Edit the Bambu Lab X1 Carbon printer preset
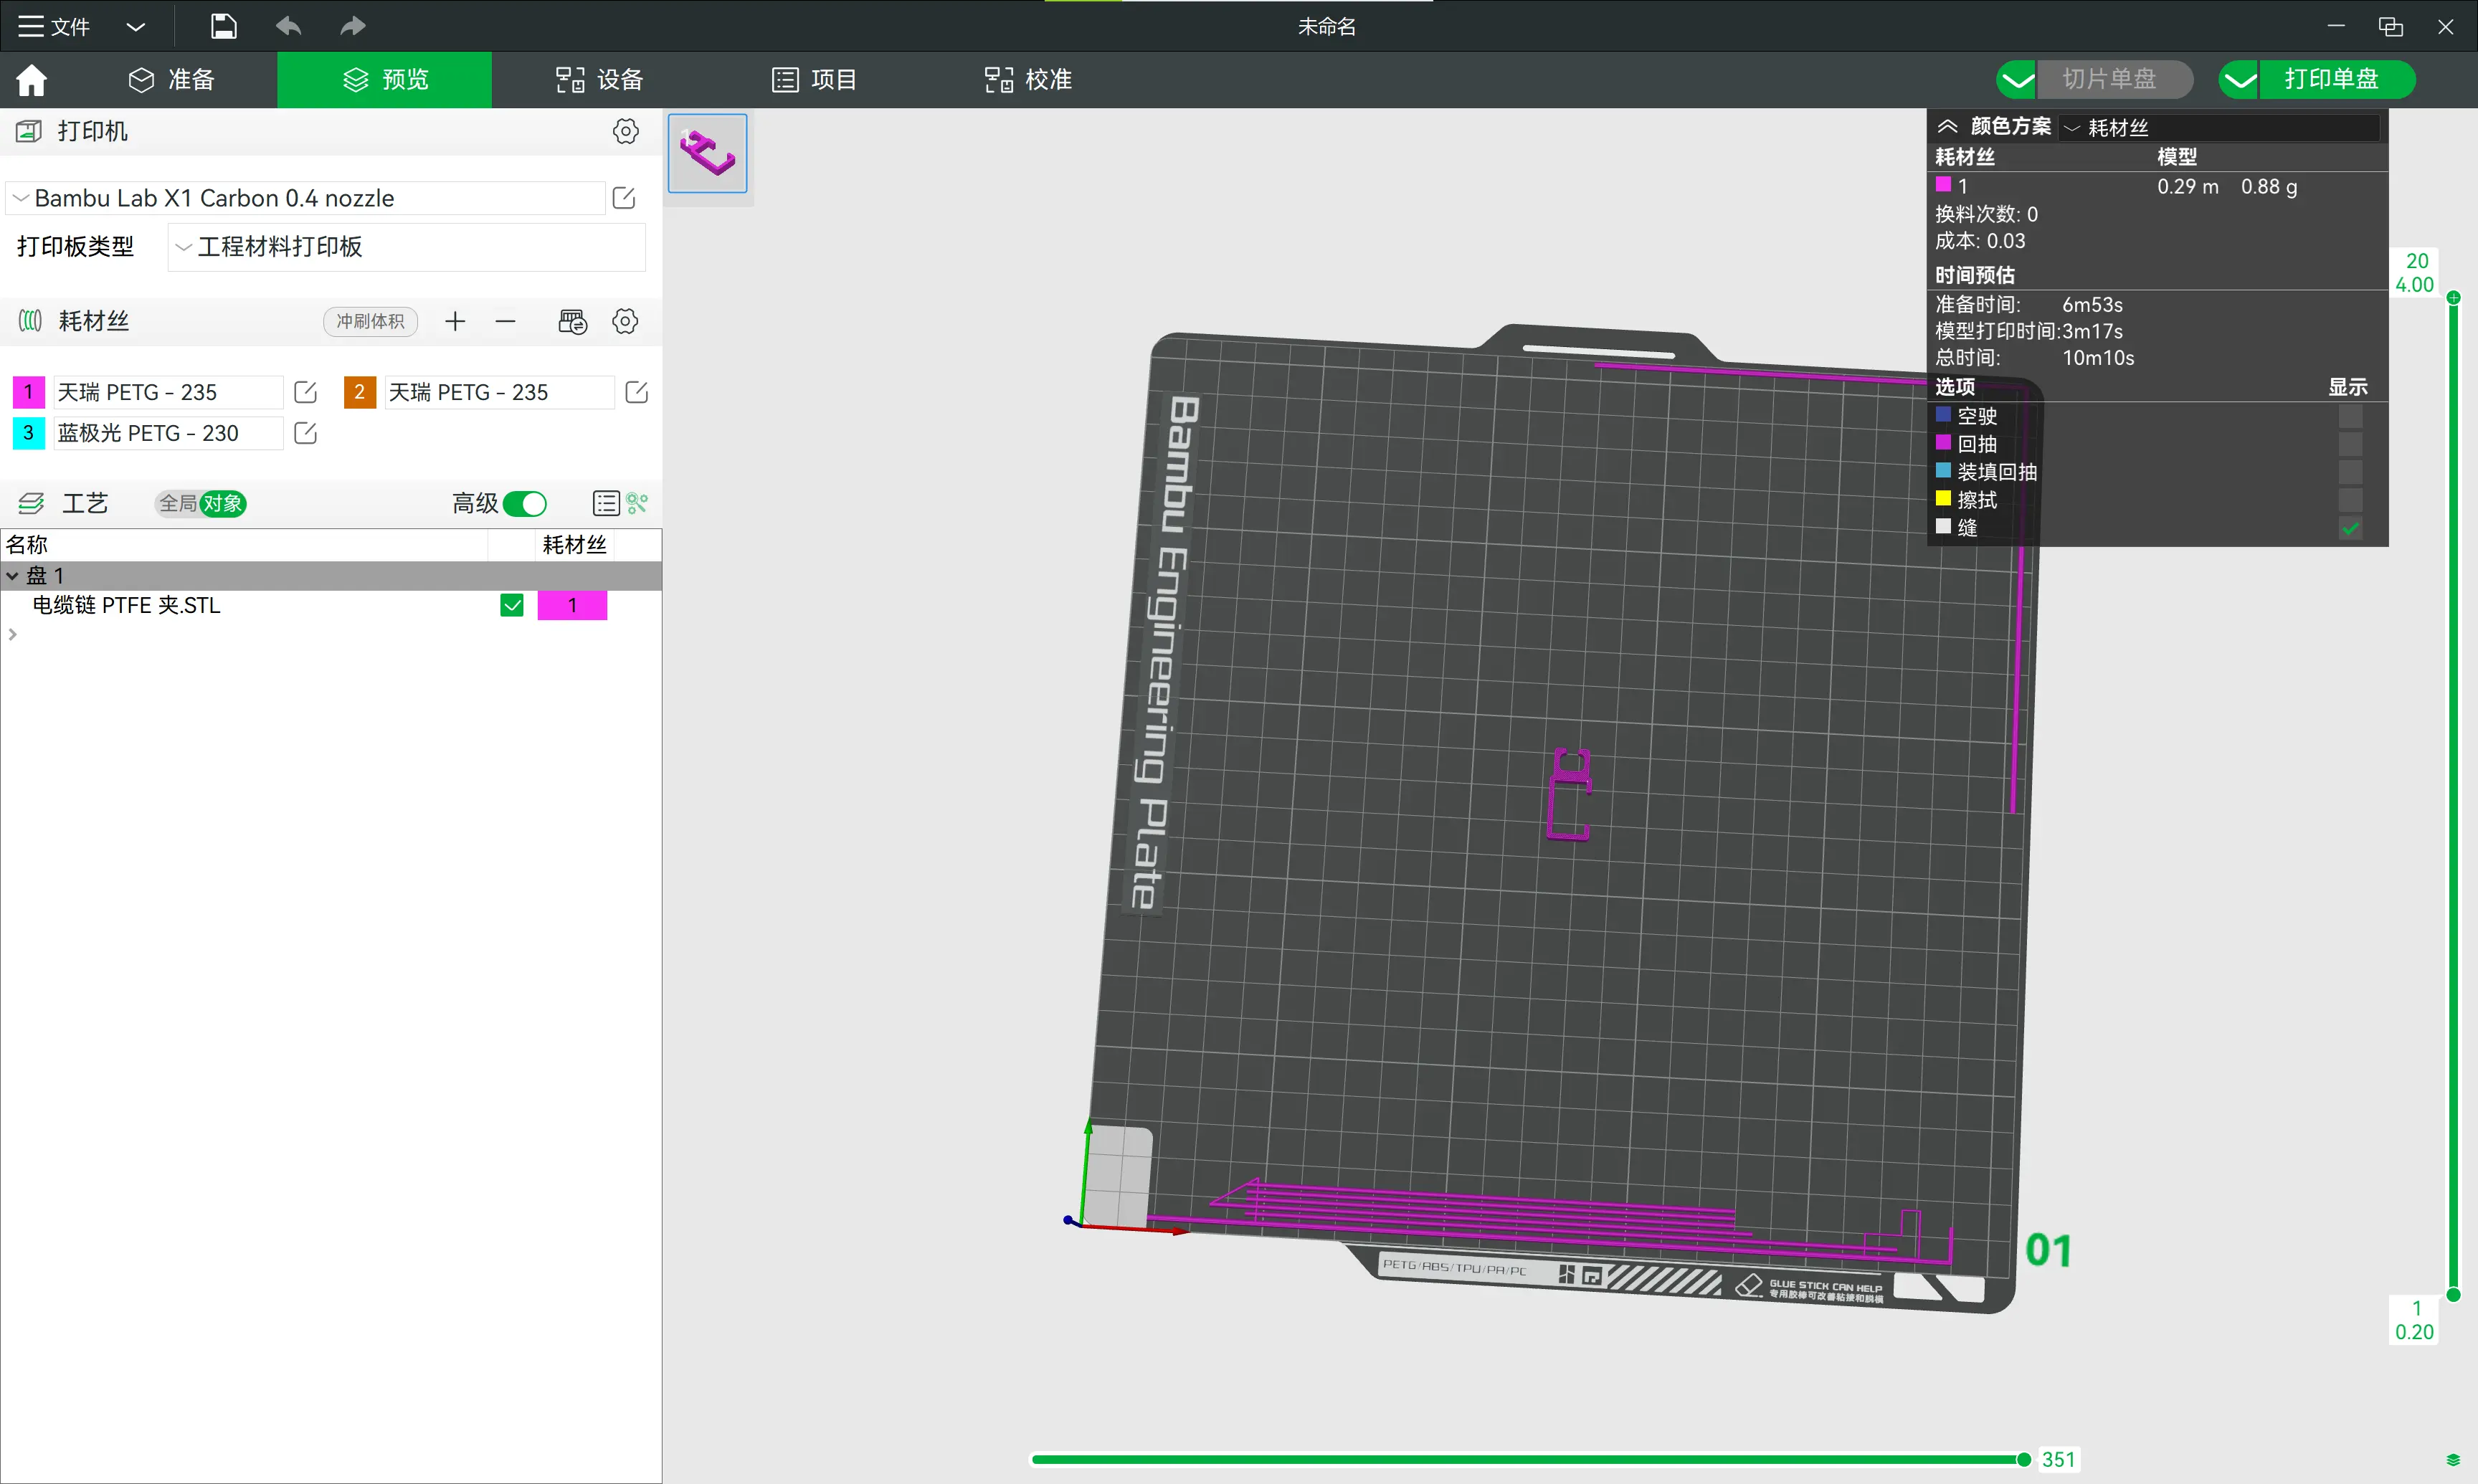Screen dimensions: 2478x1484 624,198
